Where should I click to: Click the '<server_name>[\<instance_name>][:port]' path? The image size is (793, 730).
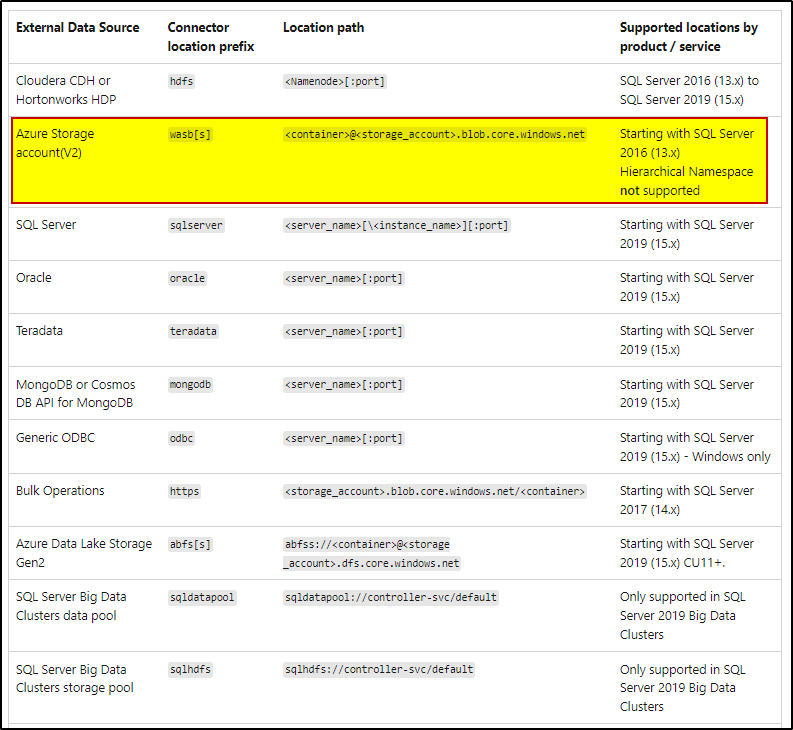point(396,225)
